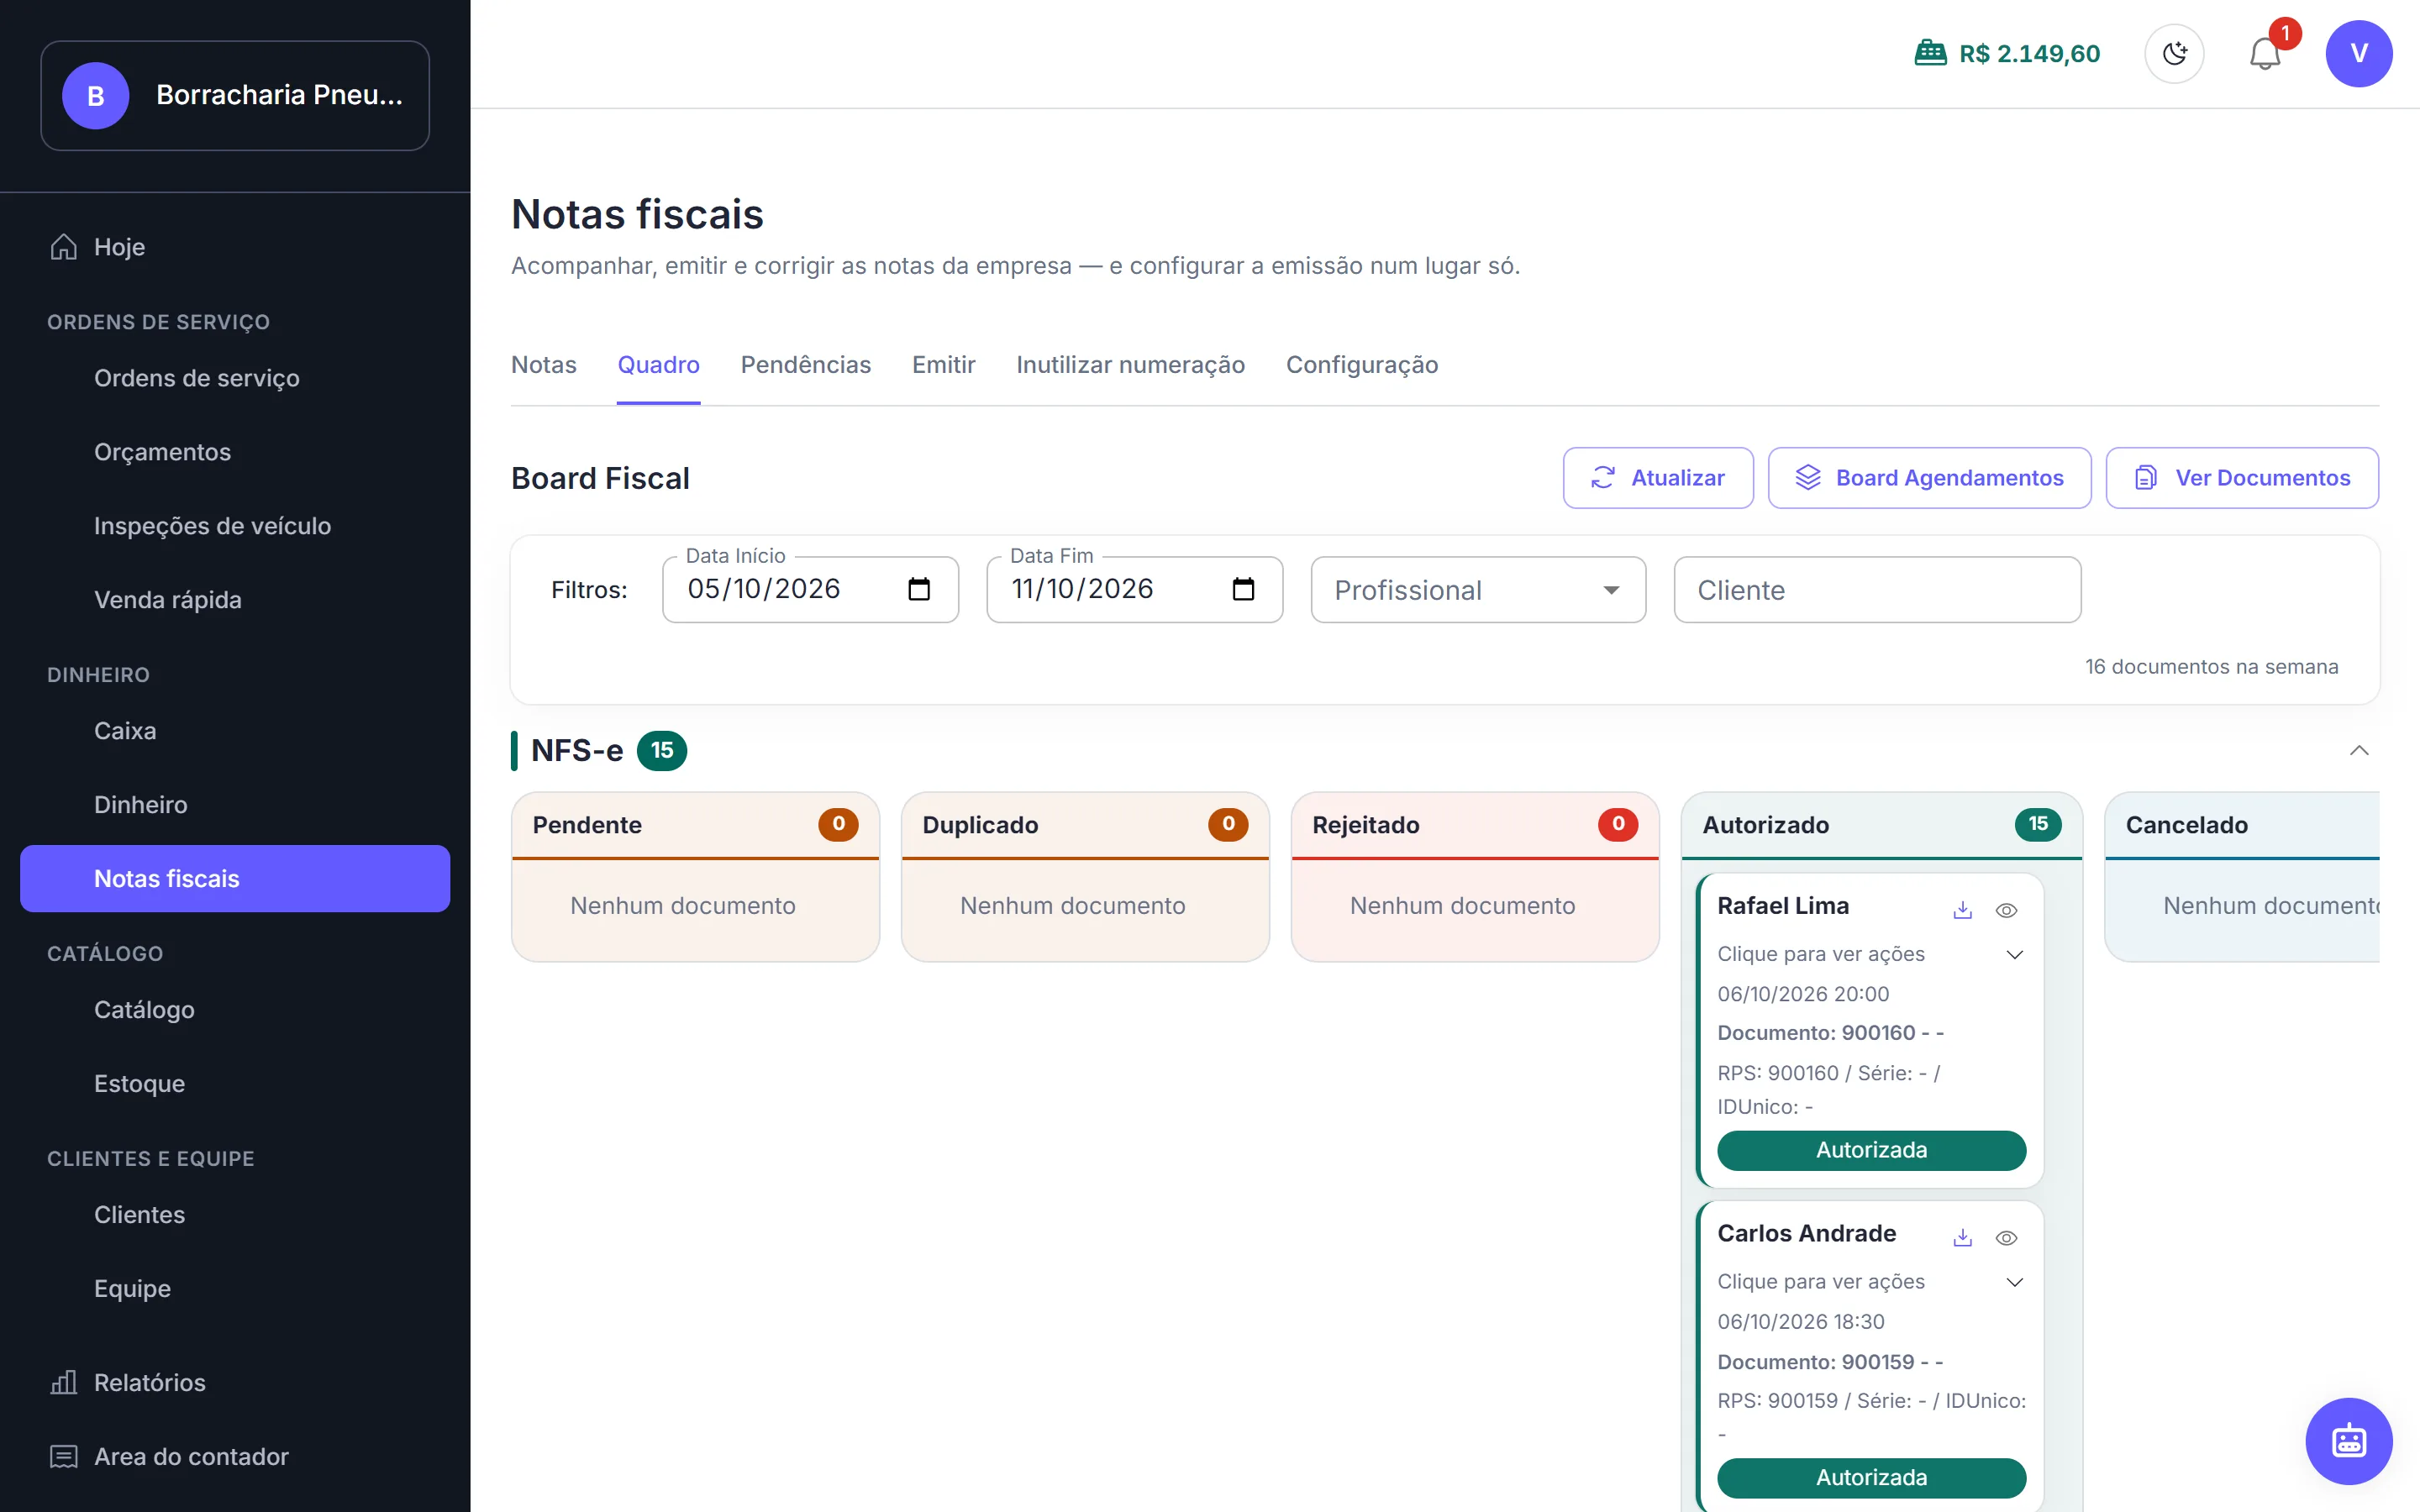Image resolution: width=2420 pixels, height=1512 pixels.
Task: Download Carlos Andrade document
Action: (1962, 1237)
